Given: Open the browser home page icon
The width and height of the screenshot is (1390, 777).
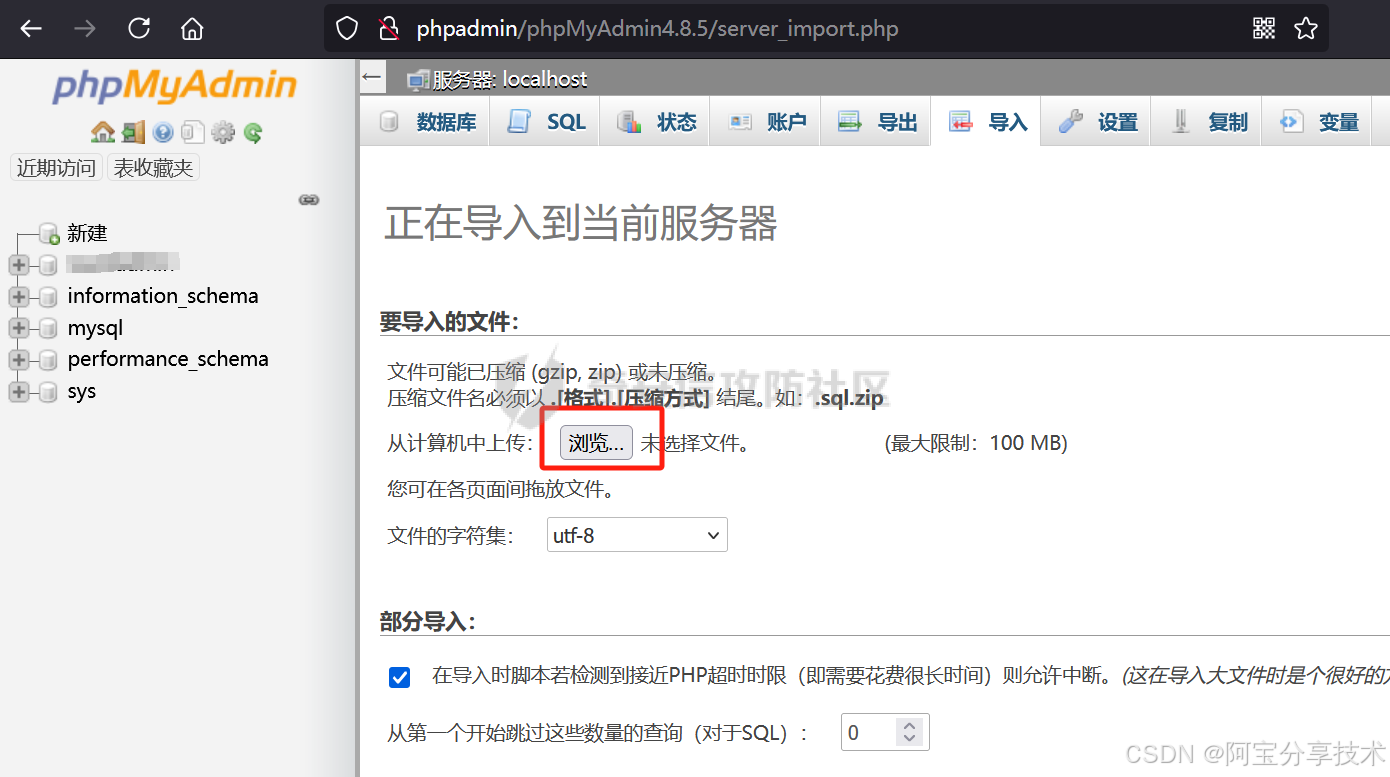Looking at the screenshot, I should (192, 29).
